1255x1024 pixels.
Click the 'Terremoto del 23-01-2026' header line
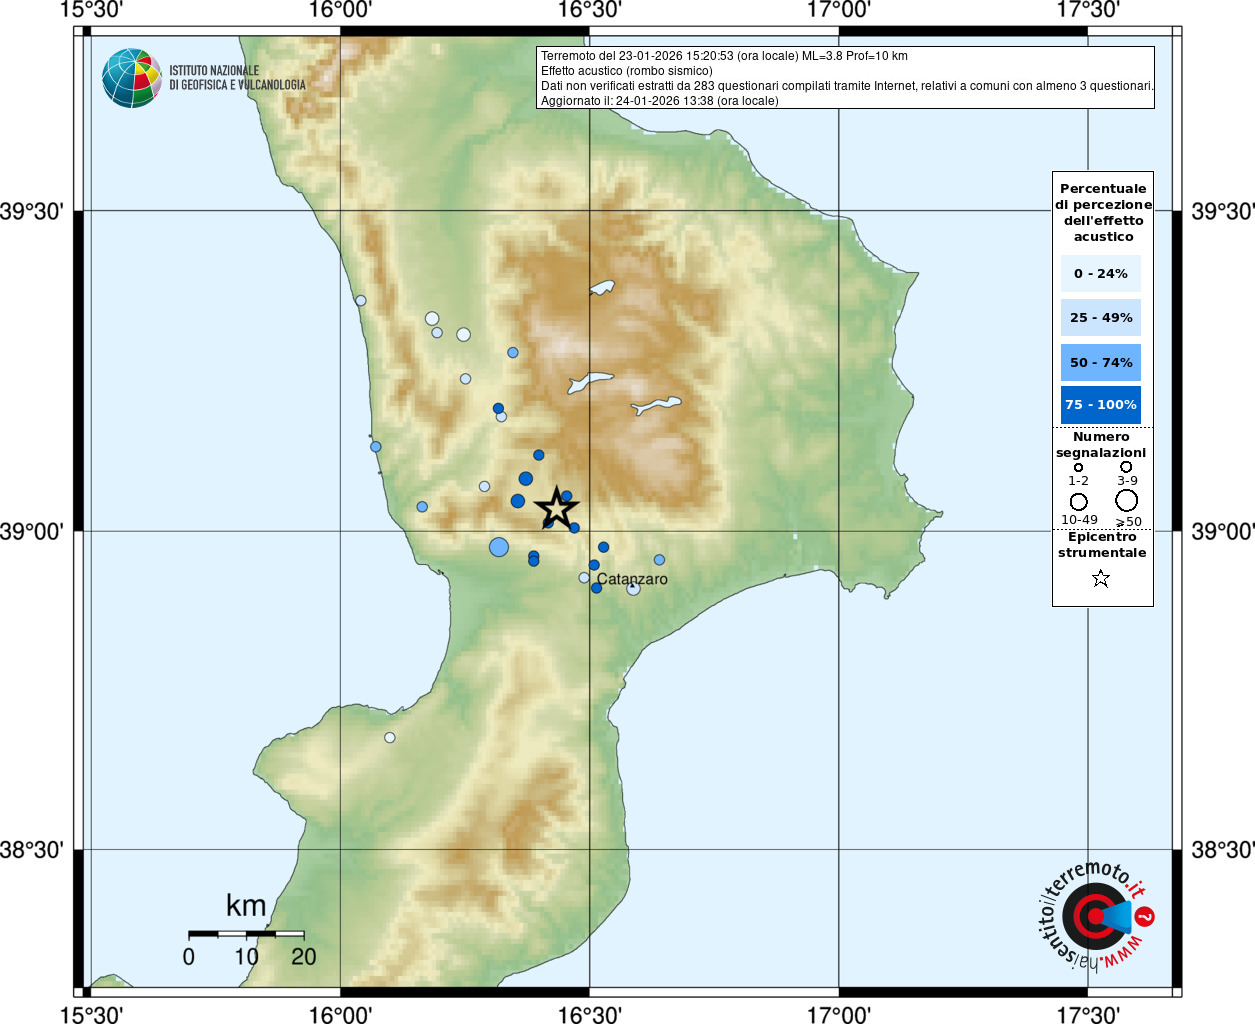pos(724,56)
